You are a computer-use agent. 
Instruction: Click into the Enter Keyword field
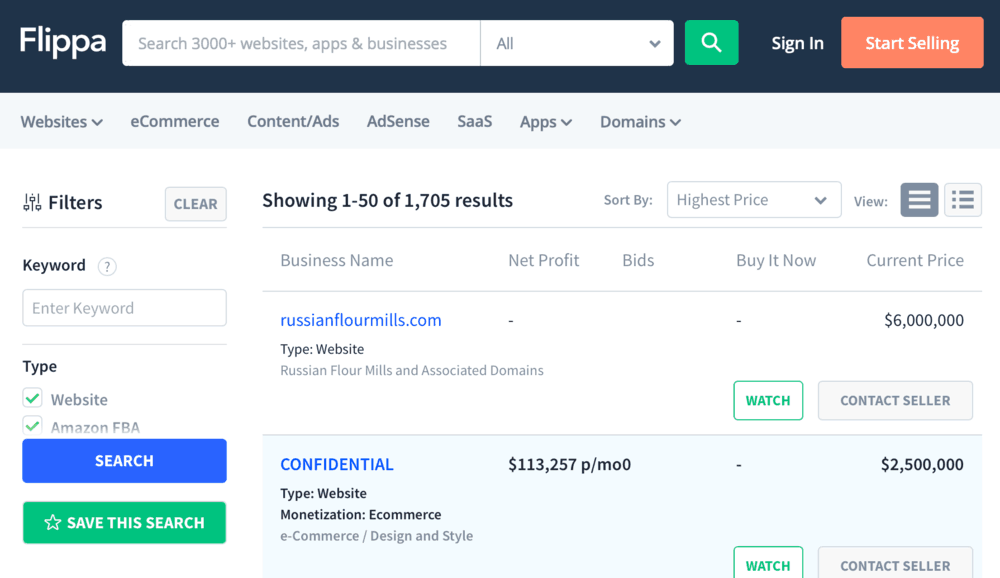[124, 308]
